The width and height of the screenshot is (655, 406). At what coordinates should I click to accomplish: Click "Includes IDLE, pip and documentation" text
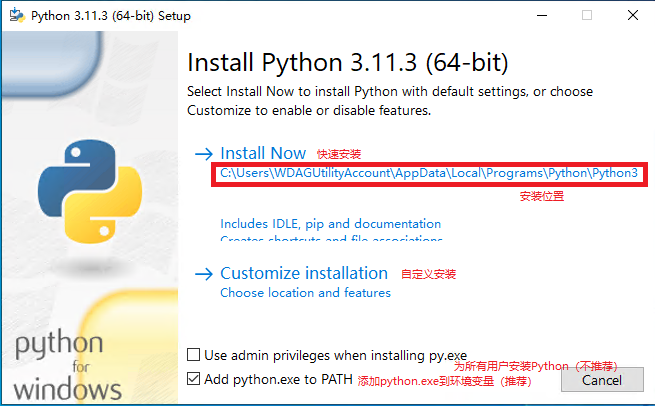pos(330,224)
